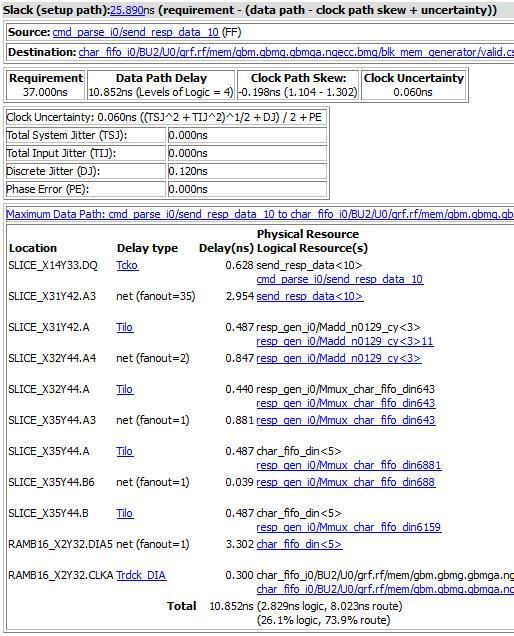The image size is (514, 636).
Task: Open the char_fifo_din<5> net link
Action: [299, 545]
